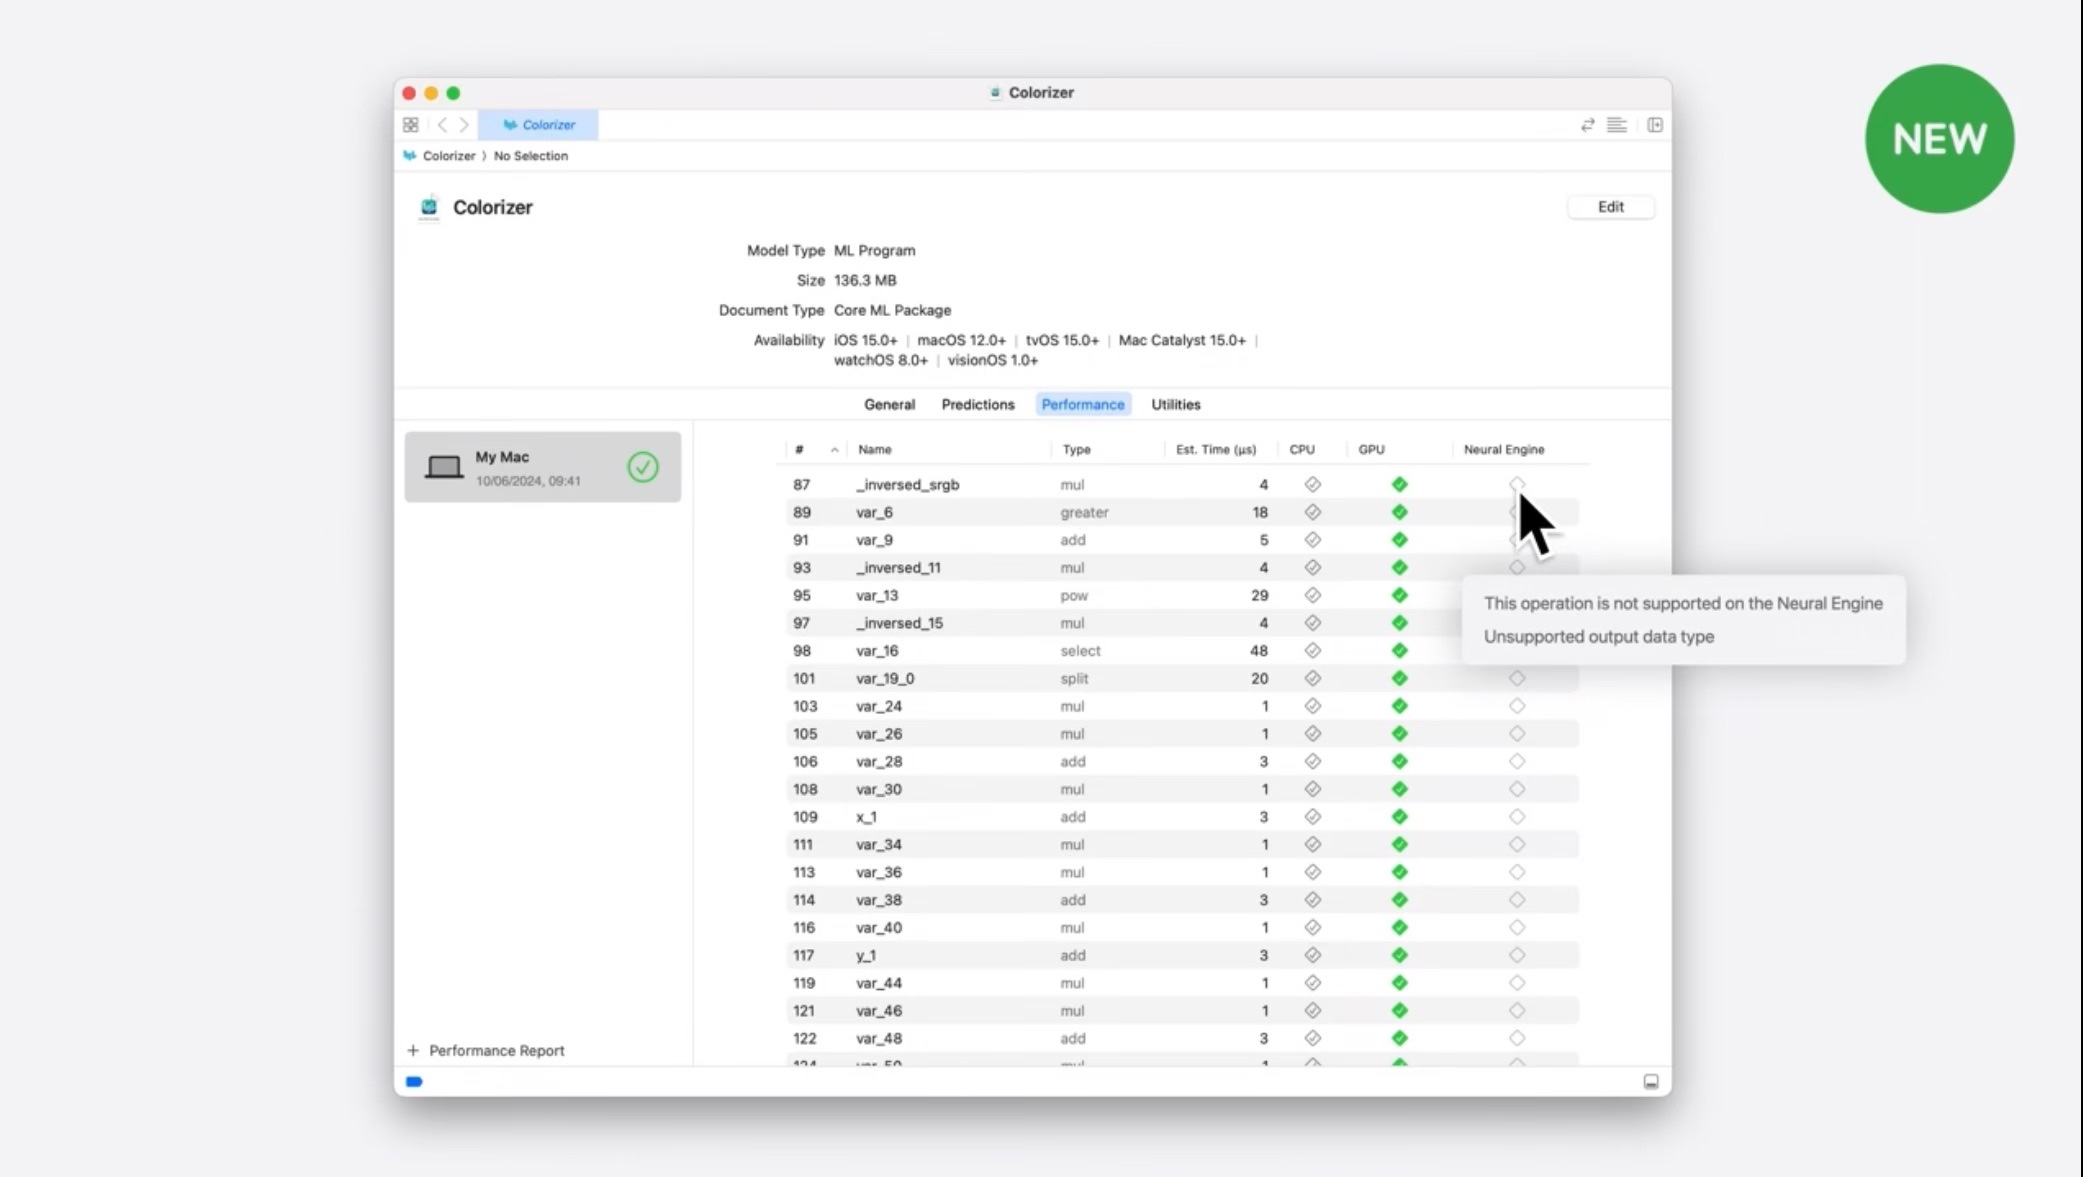The image size is (2083, 1179).
Task: Click CPU diamond for x_1 row
Action: [1312, 817]
